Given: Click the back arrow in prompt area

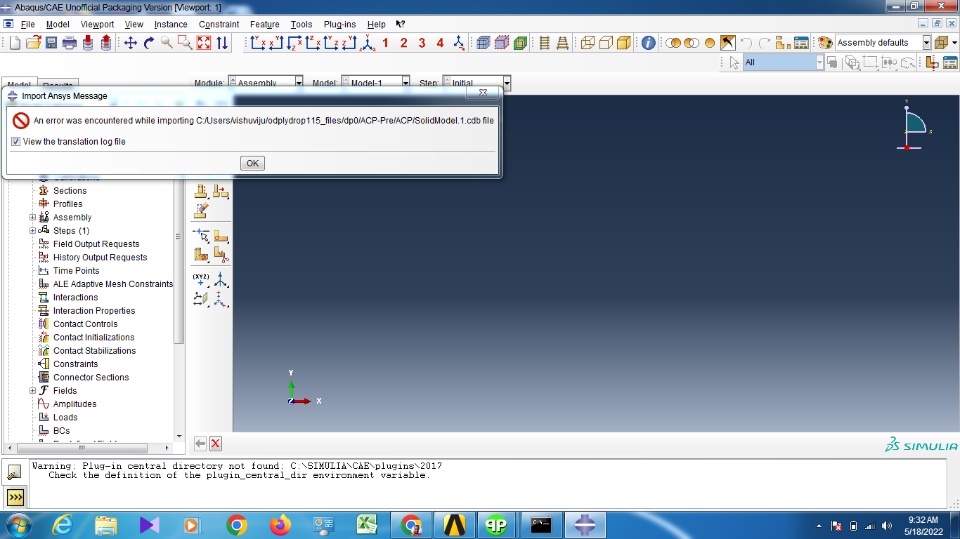Looking at the screenshot, I should pyautogui.click(x=200, y=443).
